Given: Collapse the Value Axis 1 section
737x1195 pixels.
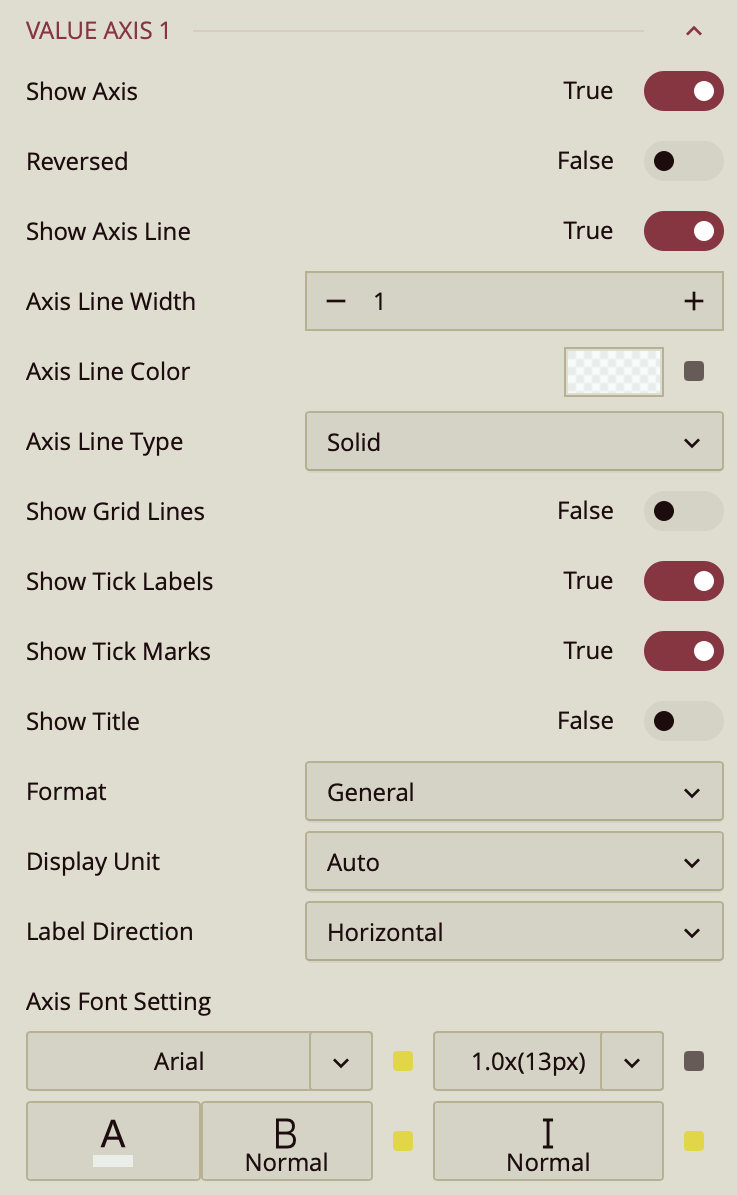Looking at the screenshot, I should point(694,31).
